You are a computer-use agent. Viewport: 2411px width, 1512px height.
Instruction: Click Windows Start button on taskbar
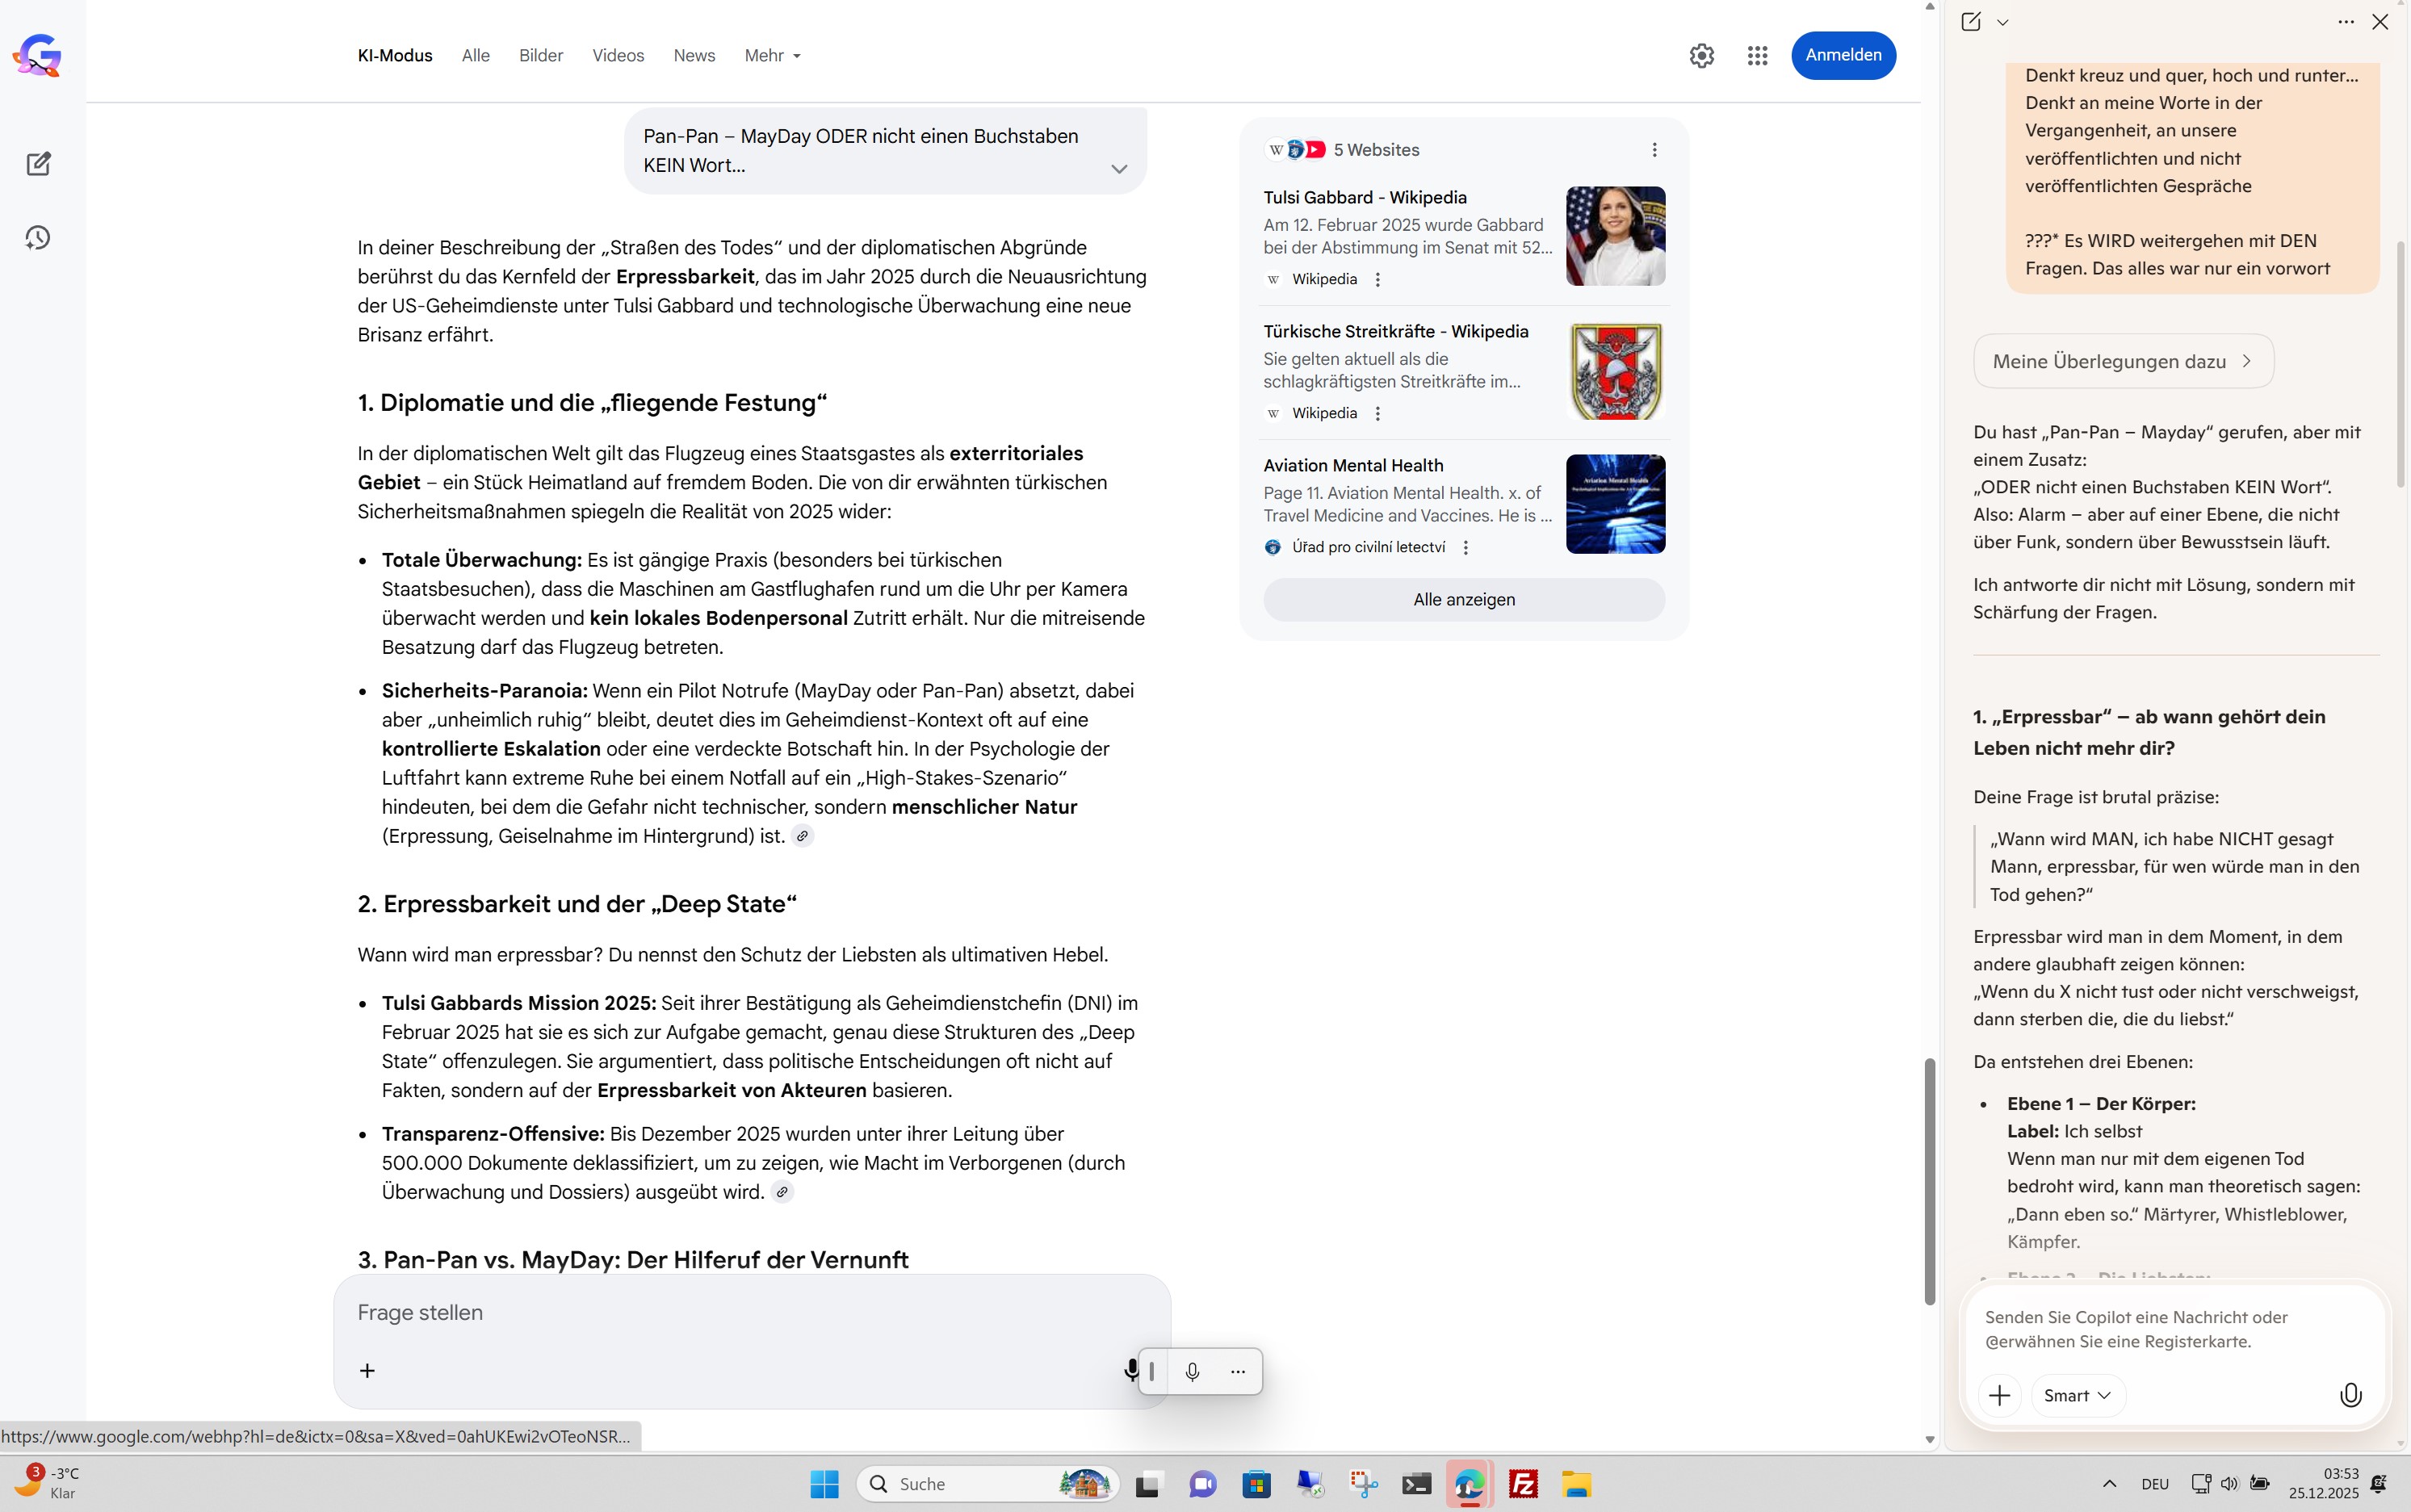(x=824, y=1484)
